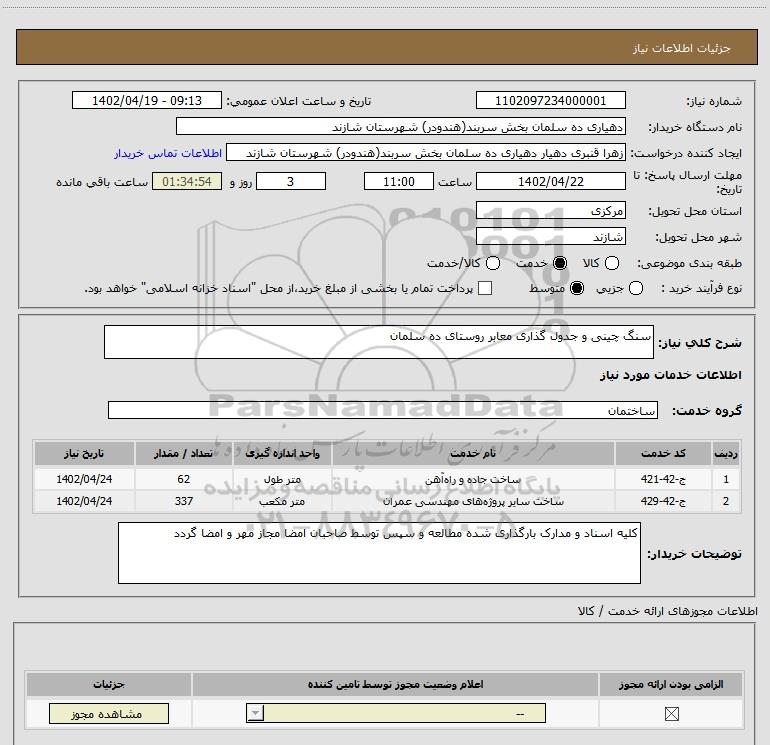
Task: Select the کالا/خدمت radio button
Action: [x=493, y=263]
